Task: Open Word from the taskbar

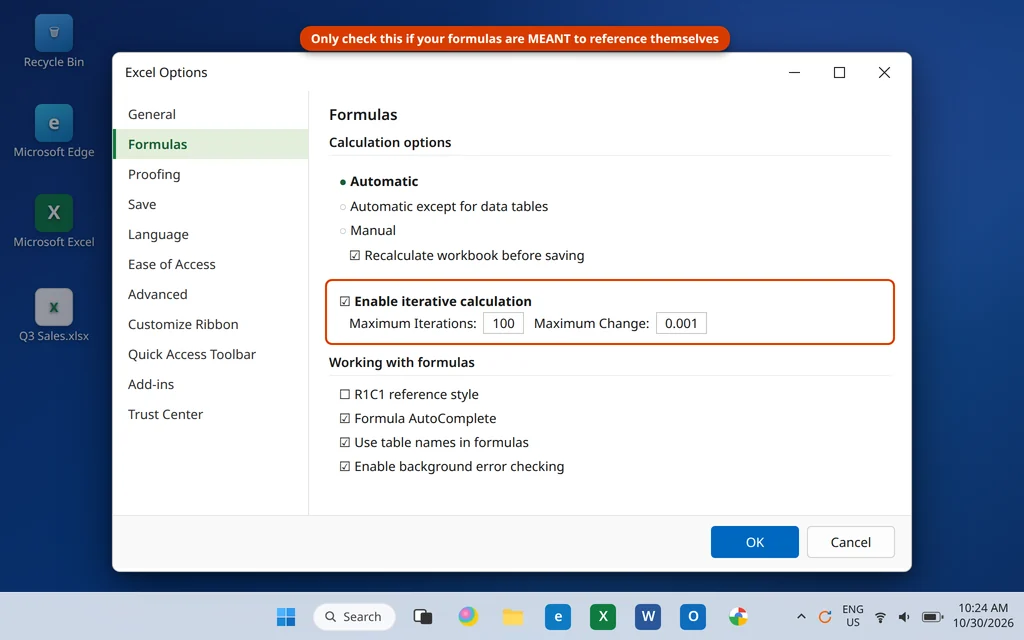Action: pos(648,616)
